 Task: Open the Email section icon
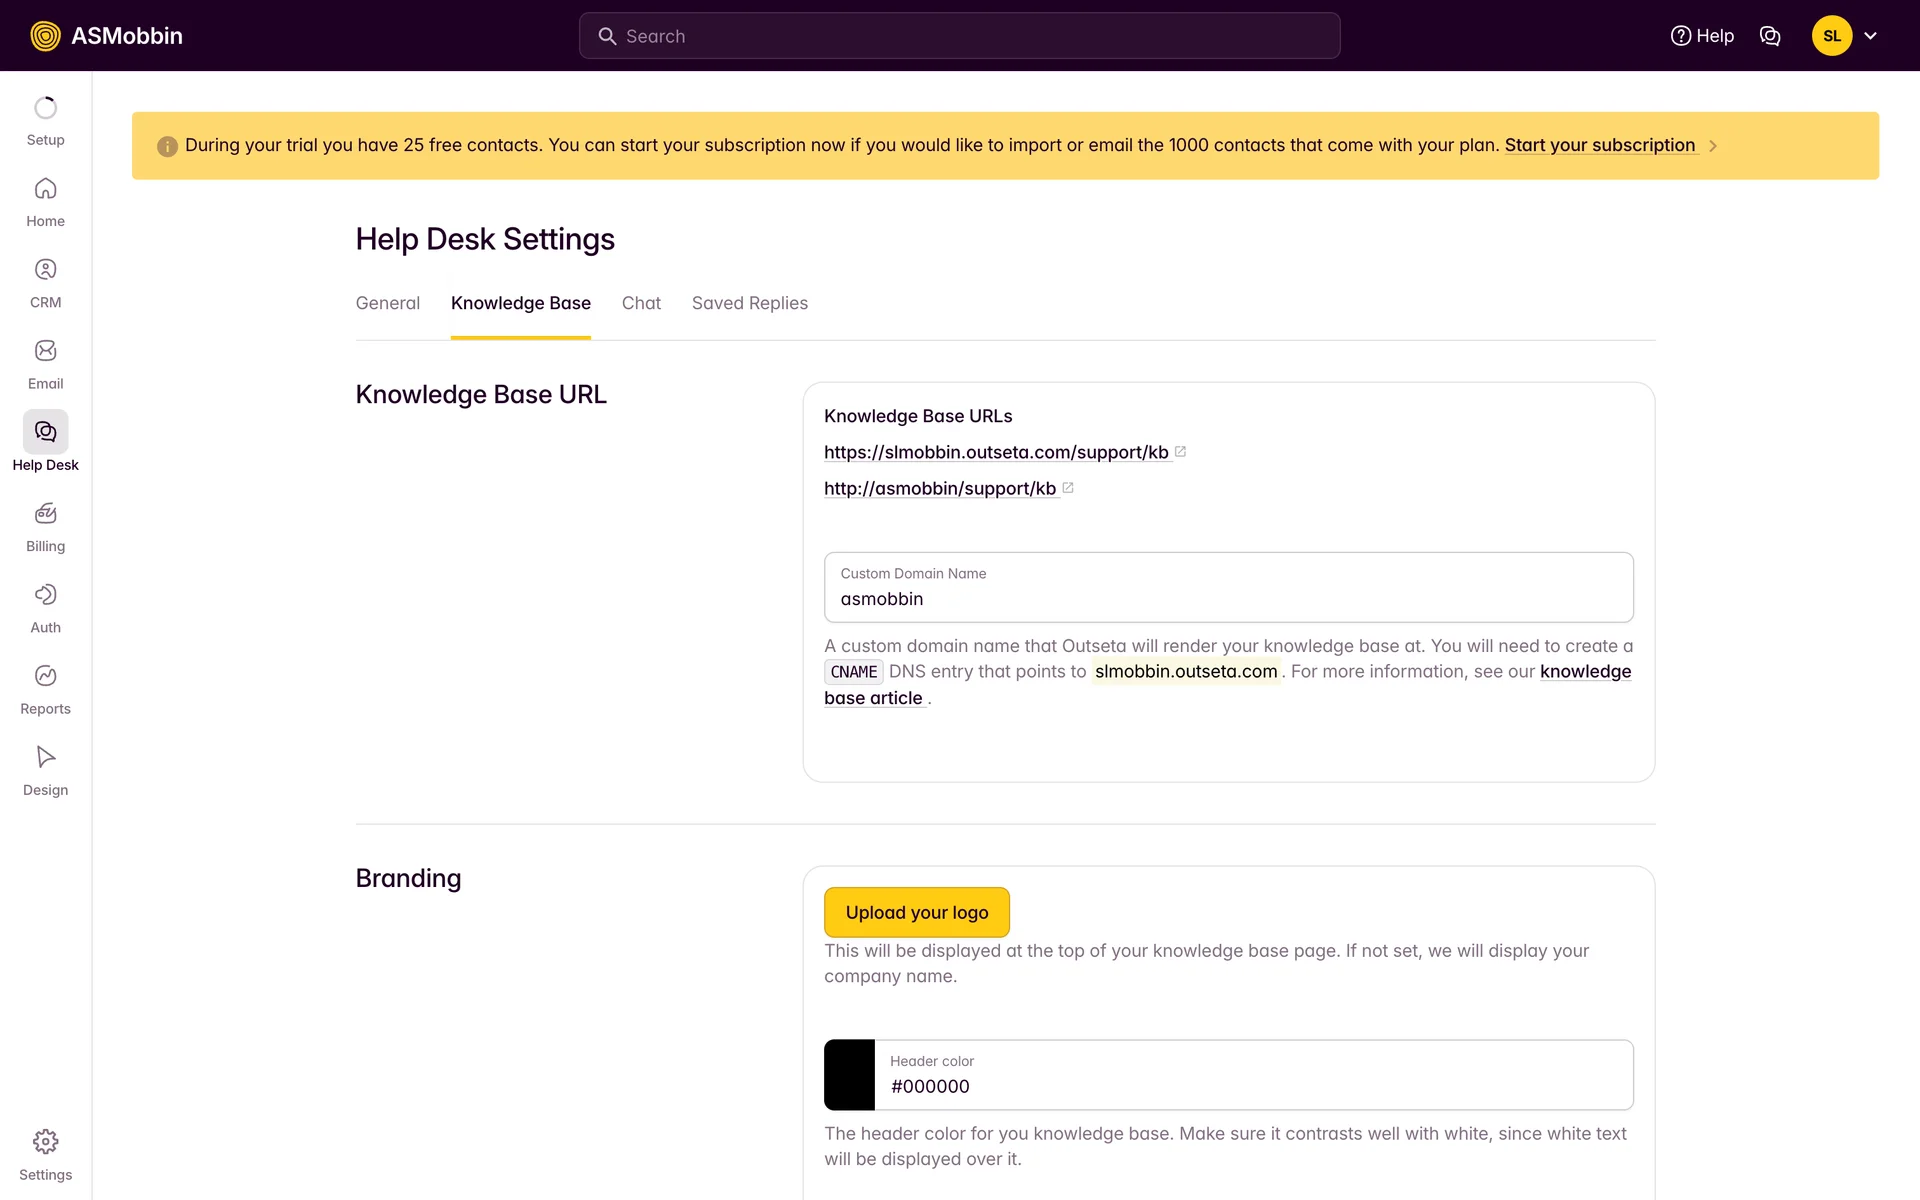coord(45,351)
